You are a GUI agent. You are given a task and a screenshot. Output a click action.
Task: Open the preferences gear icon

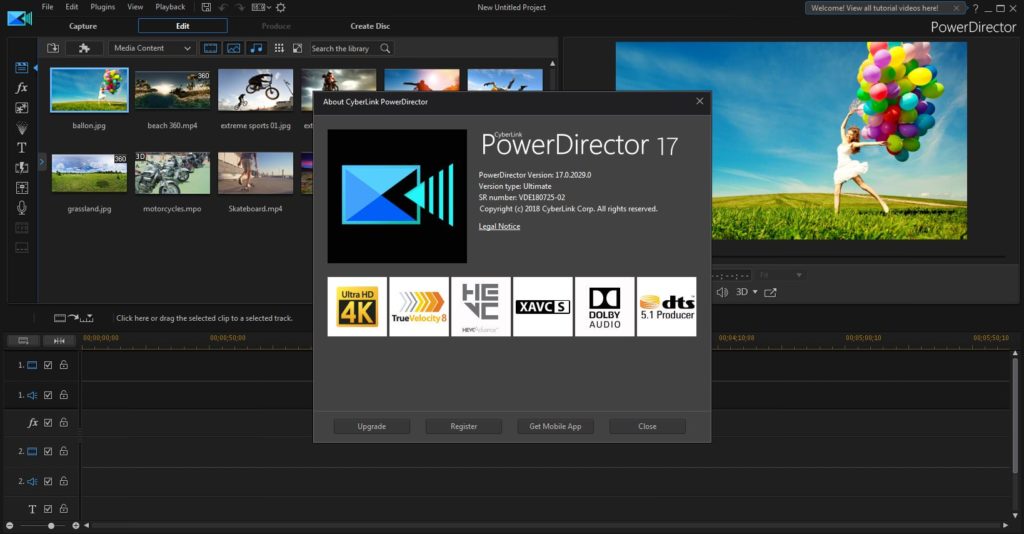[x=281, y=7]
